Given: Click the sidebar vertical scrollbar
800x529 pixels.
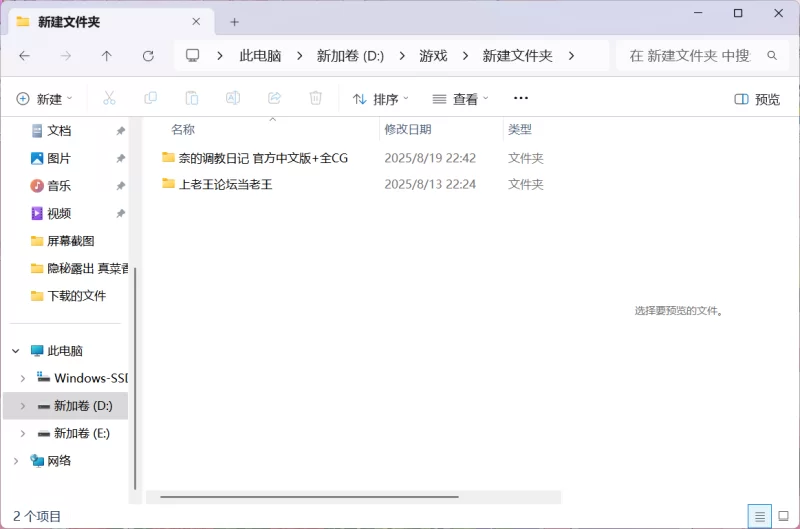Looking at the screenshot, I should [x=135, y=377].
